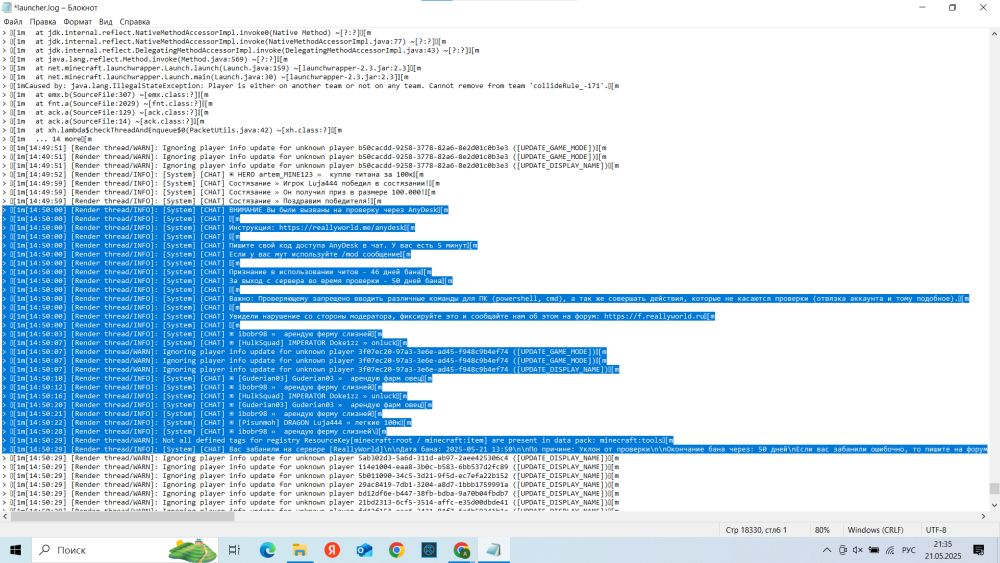Click the vertical scrollbar up arrow
1000x563 pixels.
pyautogui.click(x=994, y=33)
